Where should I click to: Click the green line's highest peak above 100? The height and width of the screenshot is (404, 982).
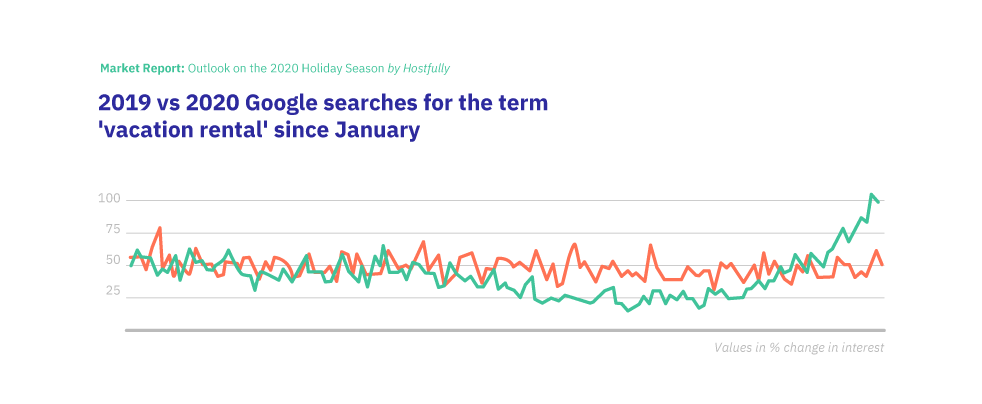(872, 195)
